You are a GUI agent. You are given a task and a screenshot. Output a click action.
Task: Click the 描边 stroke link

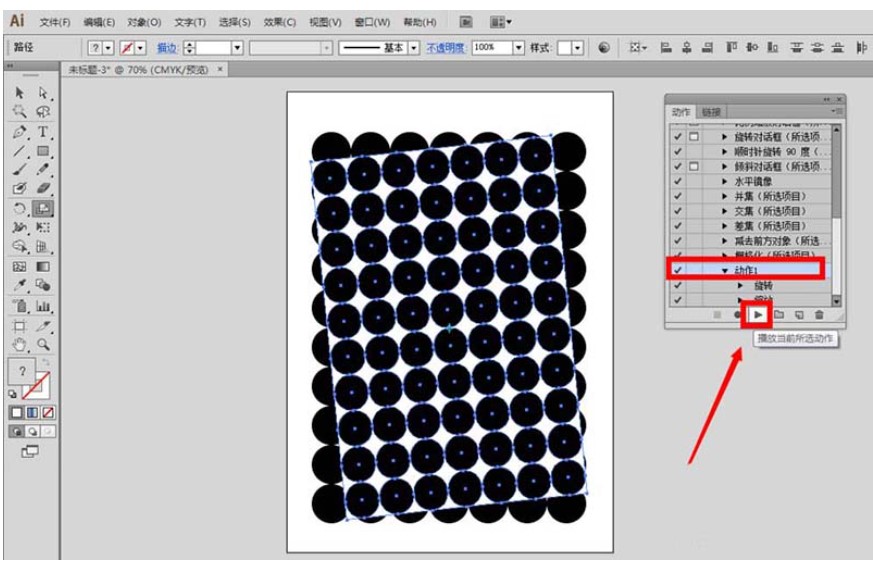[x=167, y=48]
